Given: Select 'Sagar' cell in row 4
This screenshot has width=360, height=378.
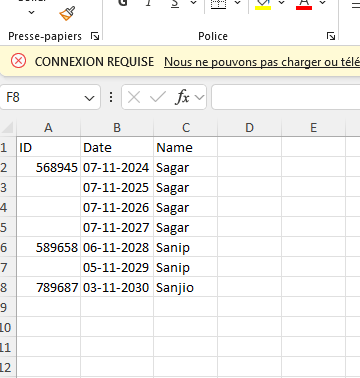Looking at the screenshot, I should [186, 207].
